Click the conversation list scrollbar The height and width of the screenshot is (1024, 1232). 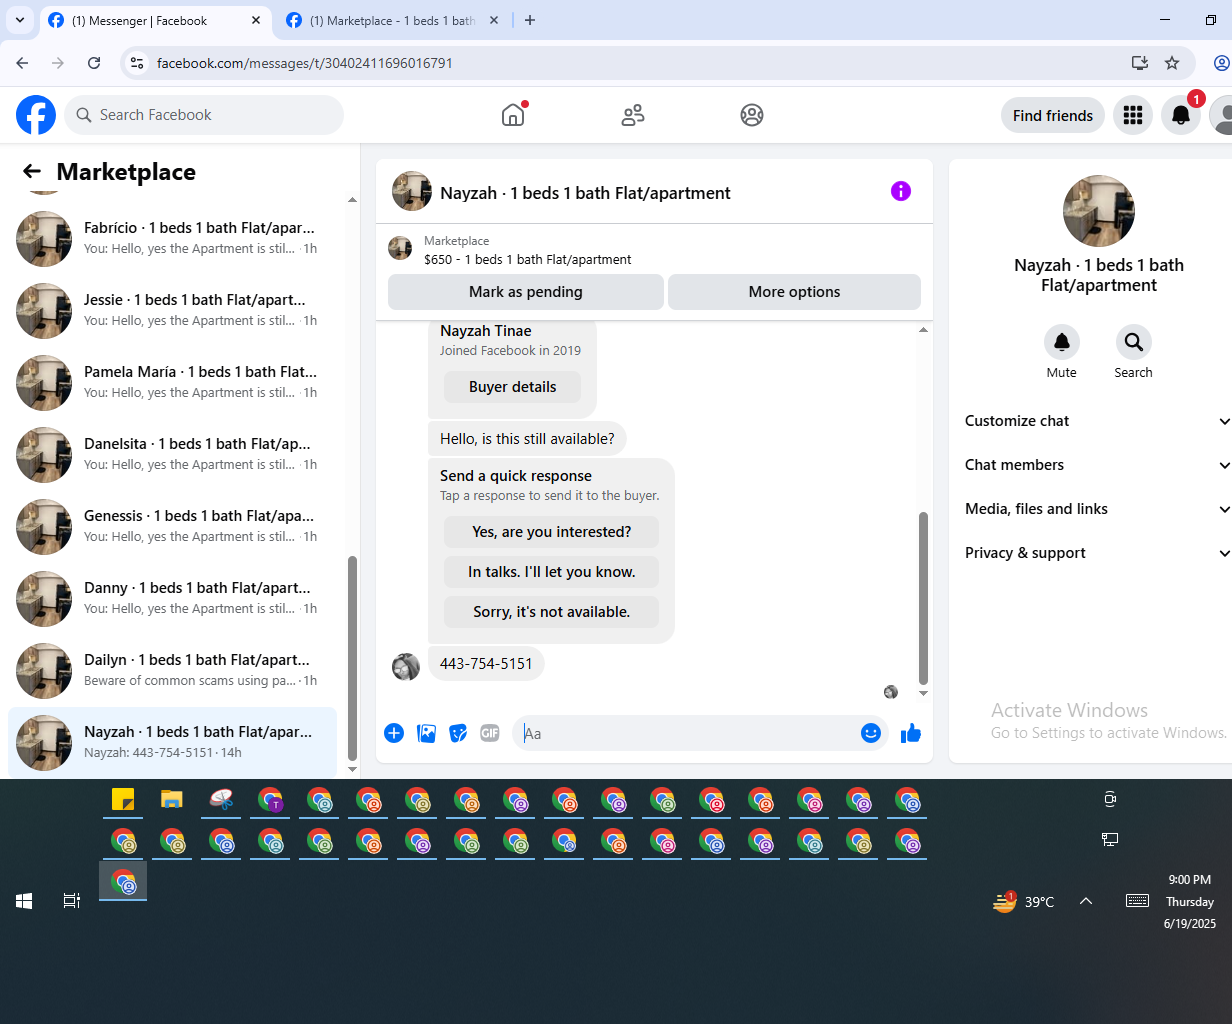click(x=352, y=657)
